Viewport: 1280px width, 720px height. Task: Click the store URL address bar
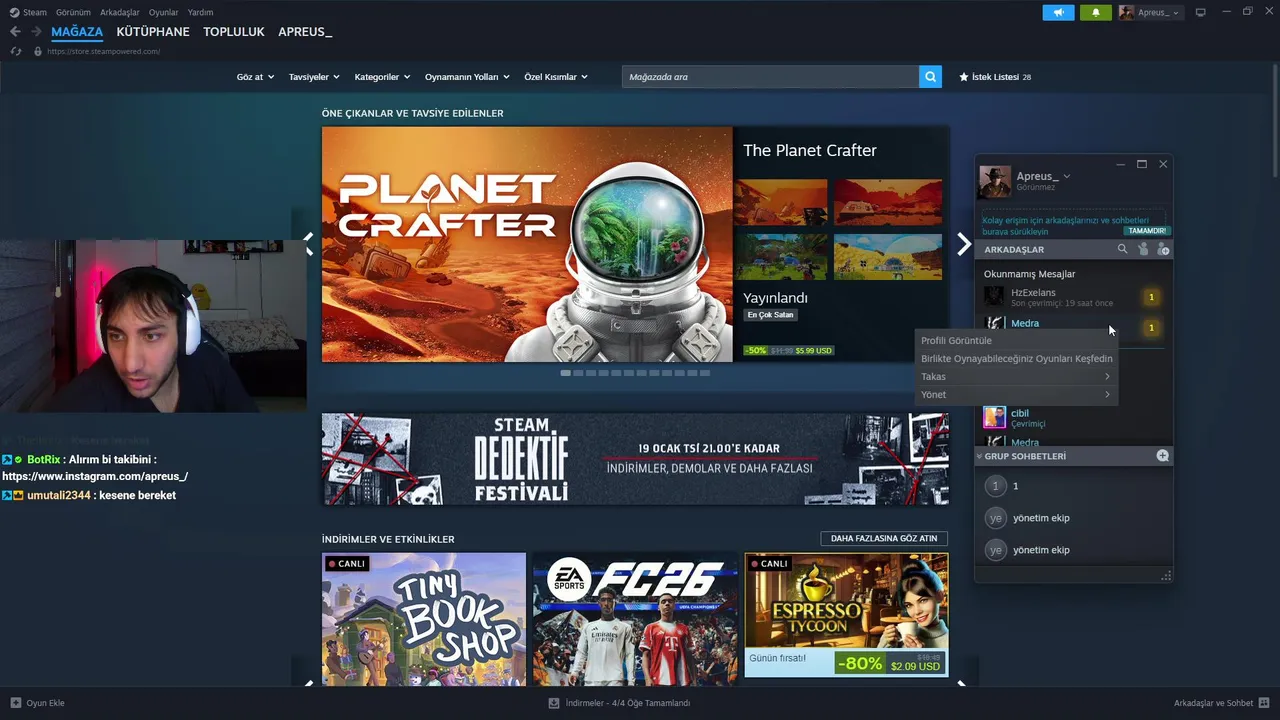point(103,51)
